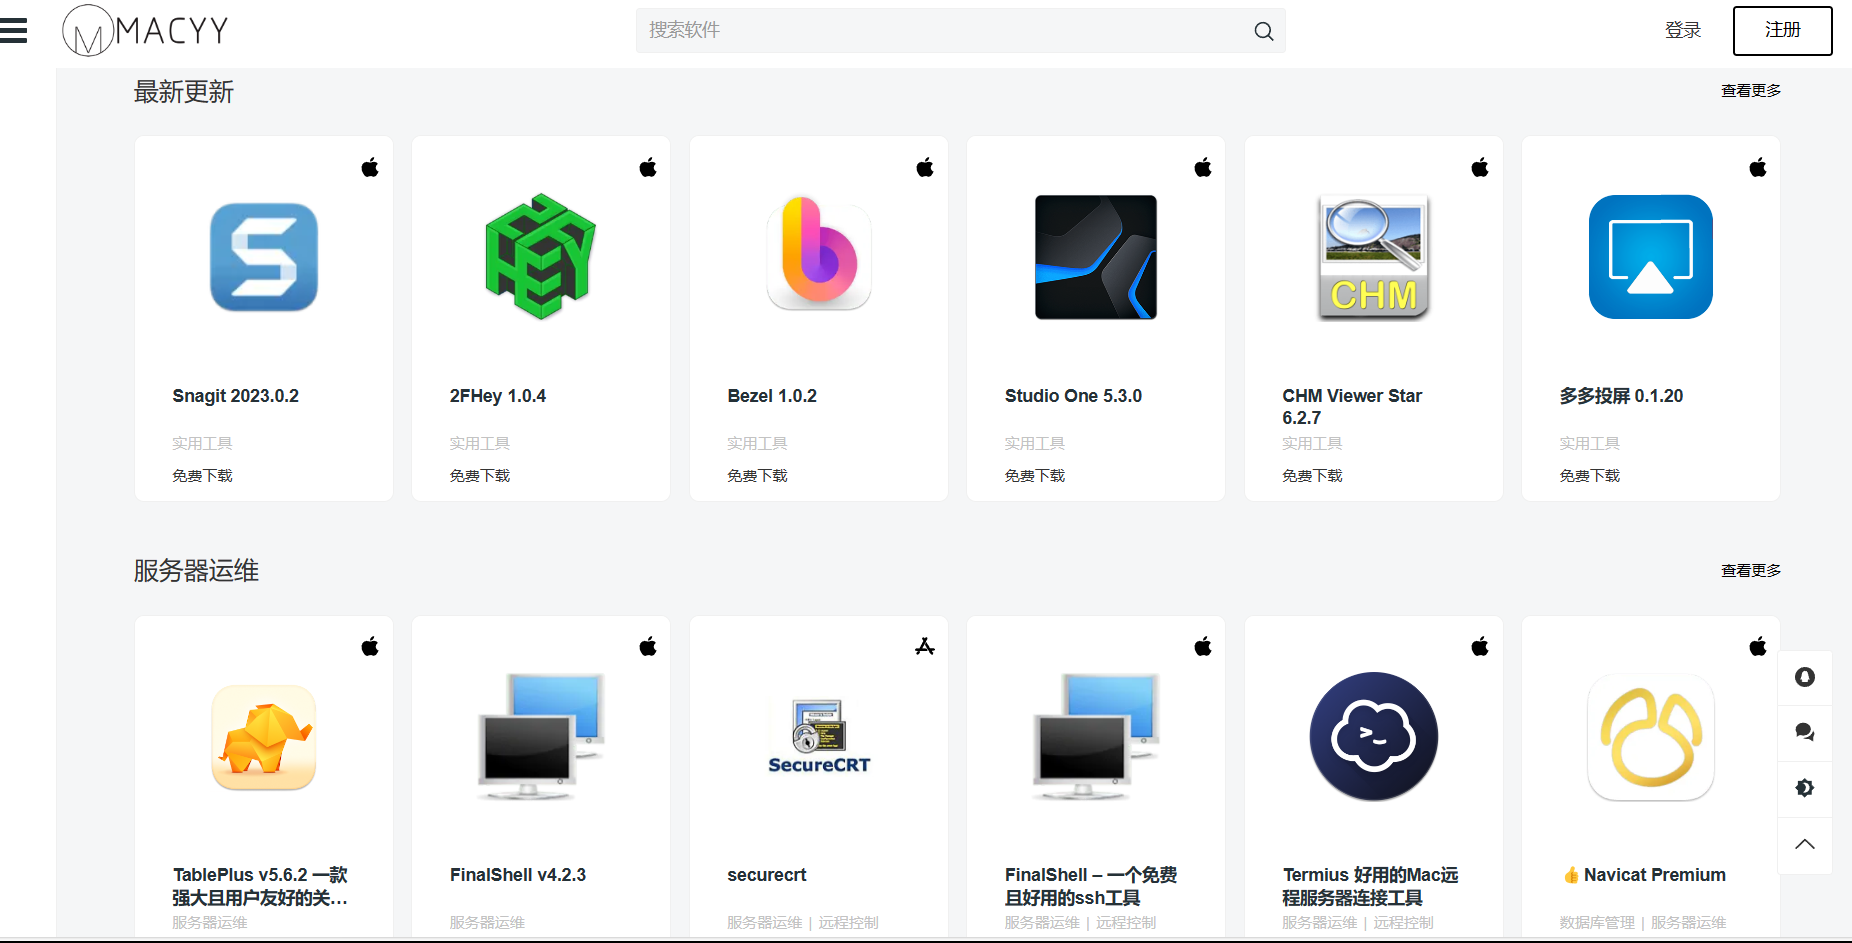Click 远程控制 tag under Termius
The height and width of the screenshot is (943, 1852).
(x=1403, y=923)
